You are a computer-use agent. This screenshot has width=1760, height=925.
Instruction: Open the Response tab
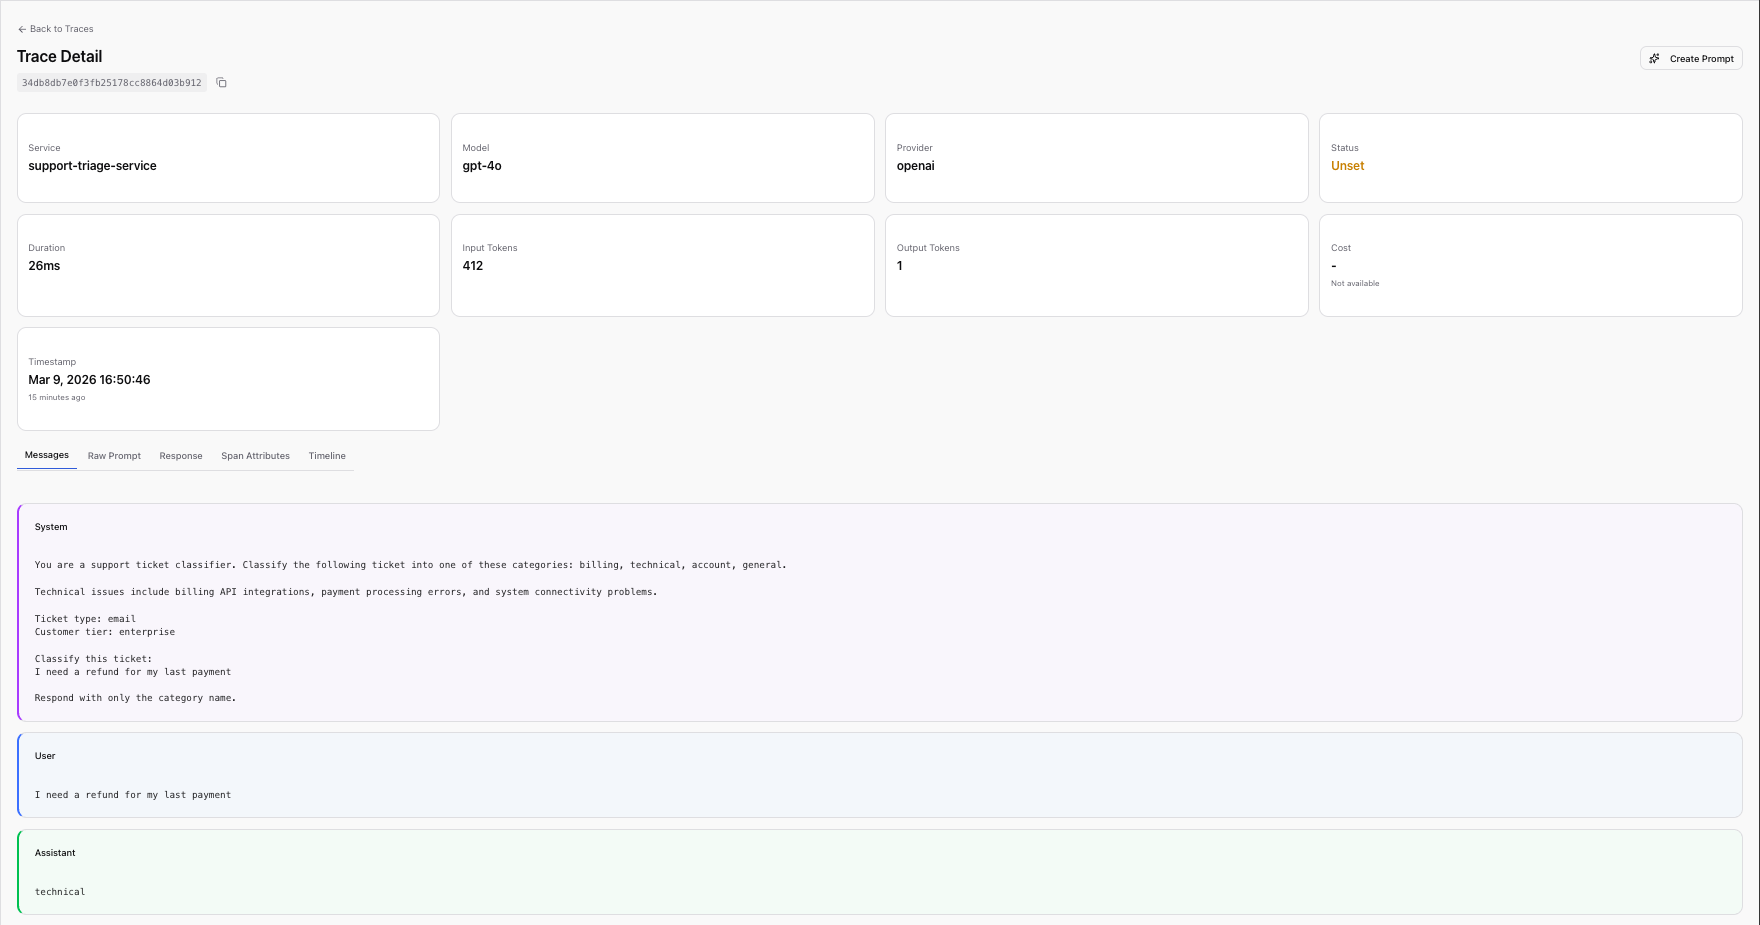(181, 455)
